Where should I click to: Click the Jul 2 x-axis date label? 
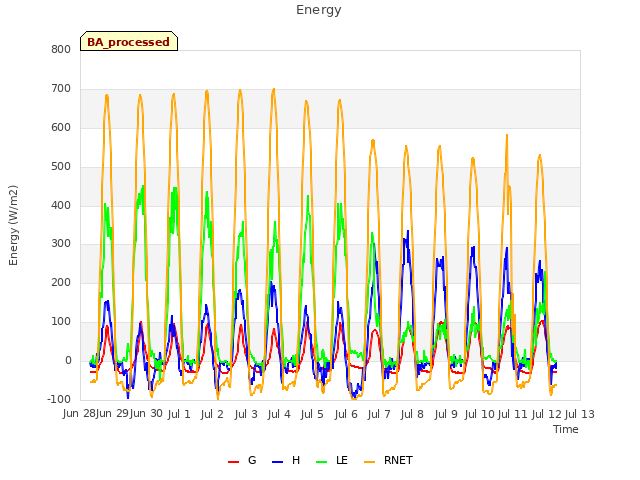pyautogui.click(x=212, y=414)
